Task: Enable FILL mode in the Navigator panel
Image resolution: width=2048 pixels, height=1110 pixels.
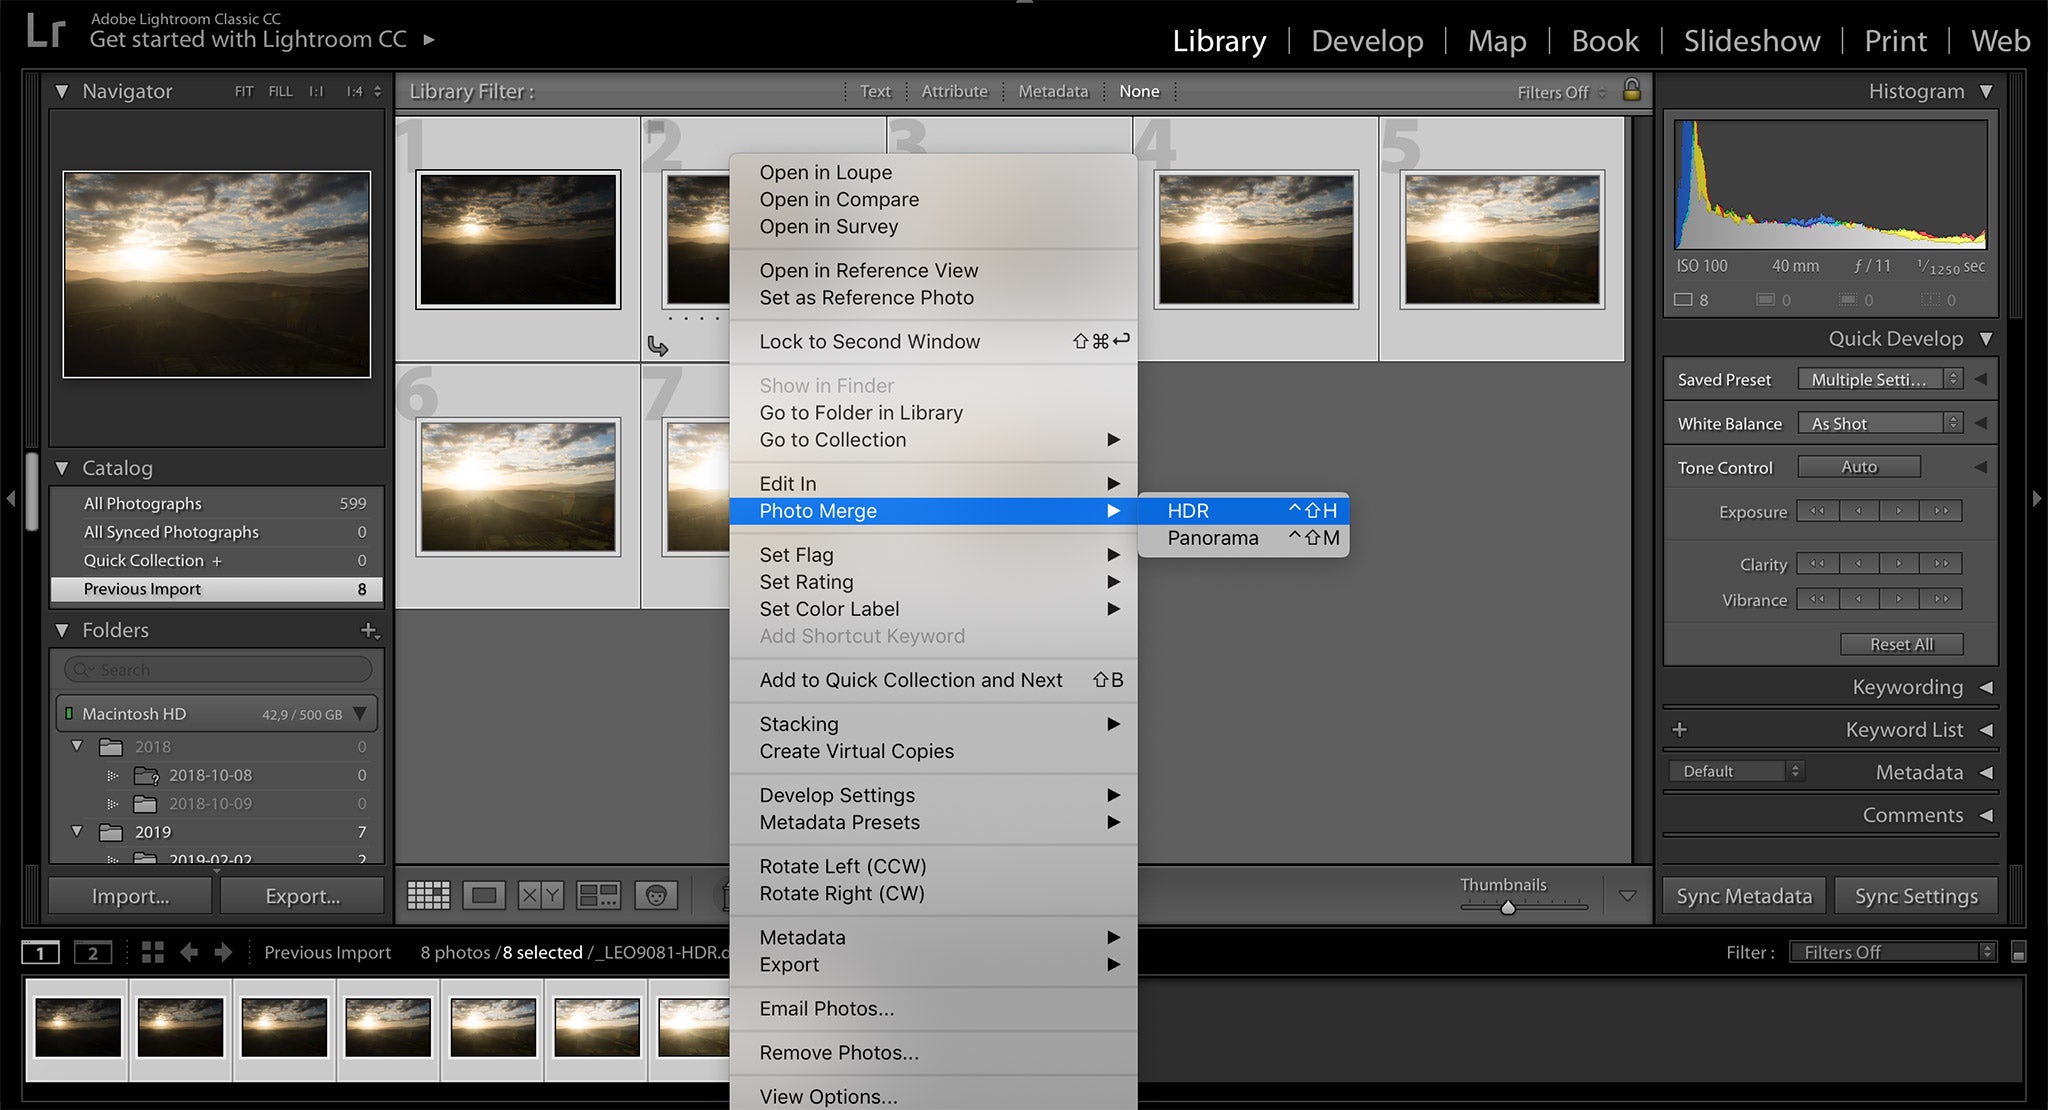Action: click(280, 91)
